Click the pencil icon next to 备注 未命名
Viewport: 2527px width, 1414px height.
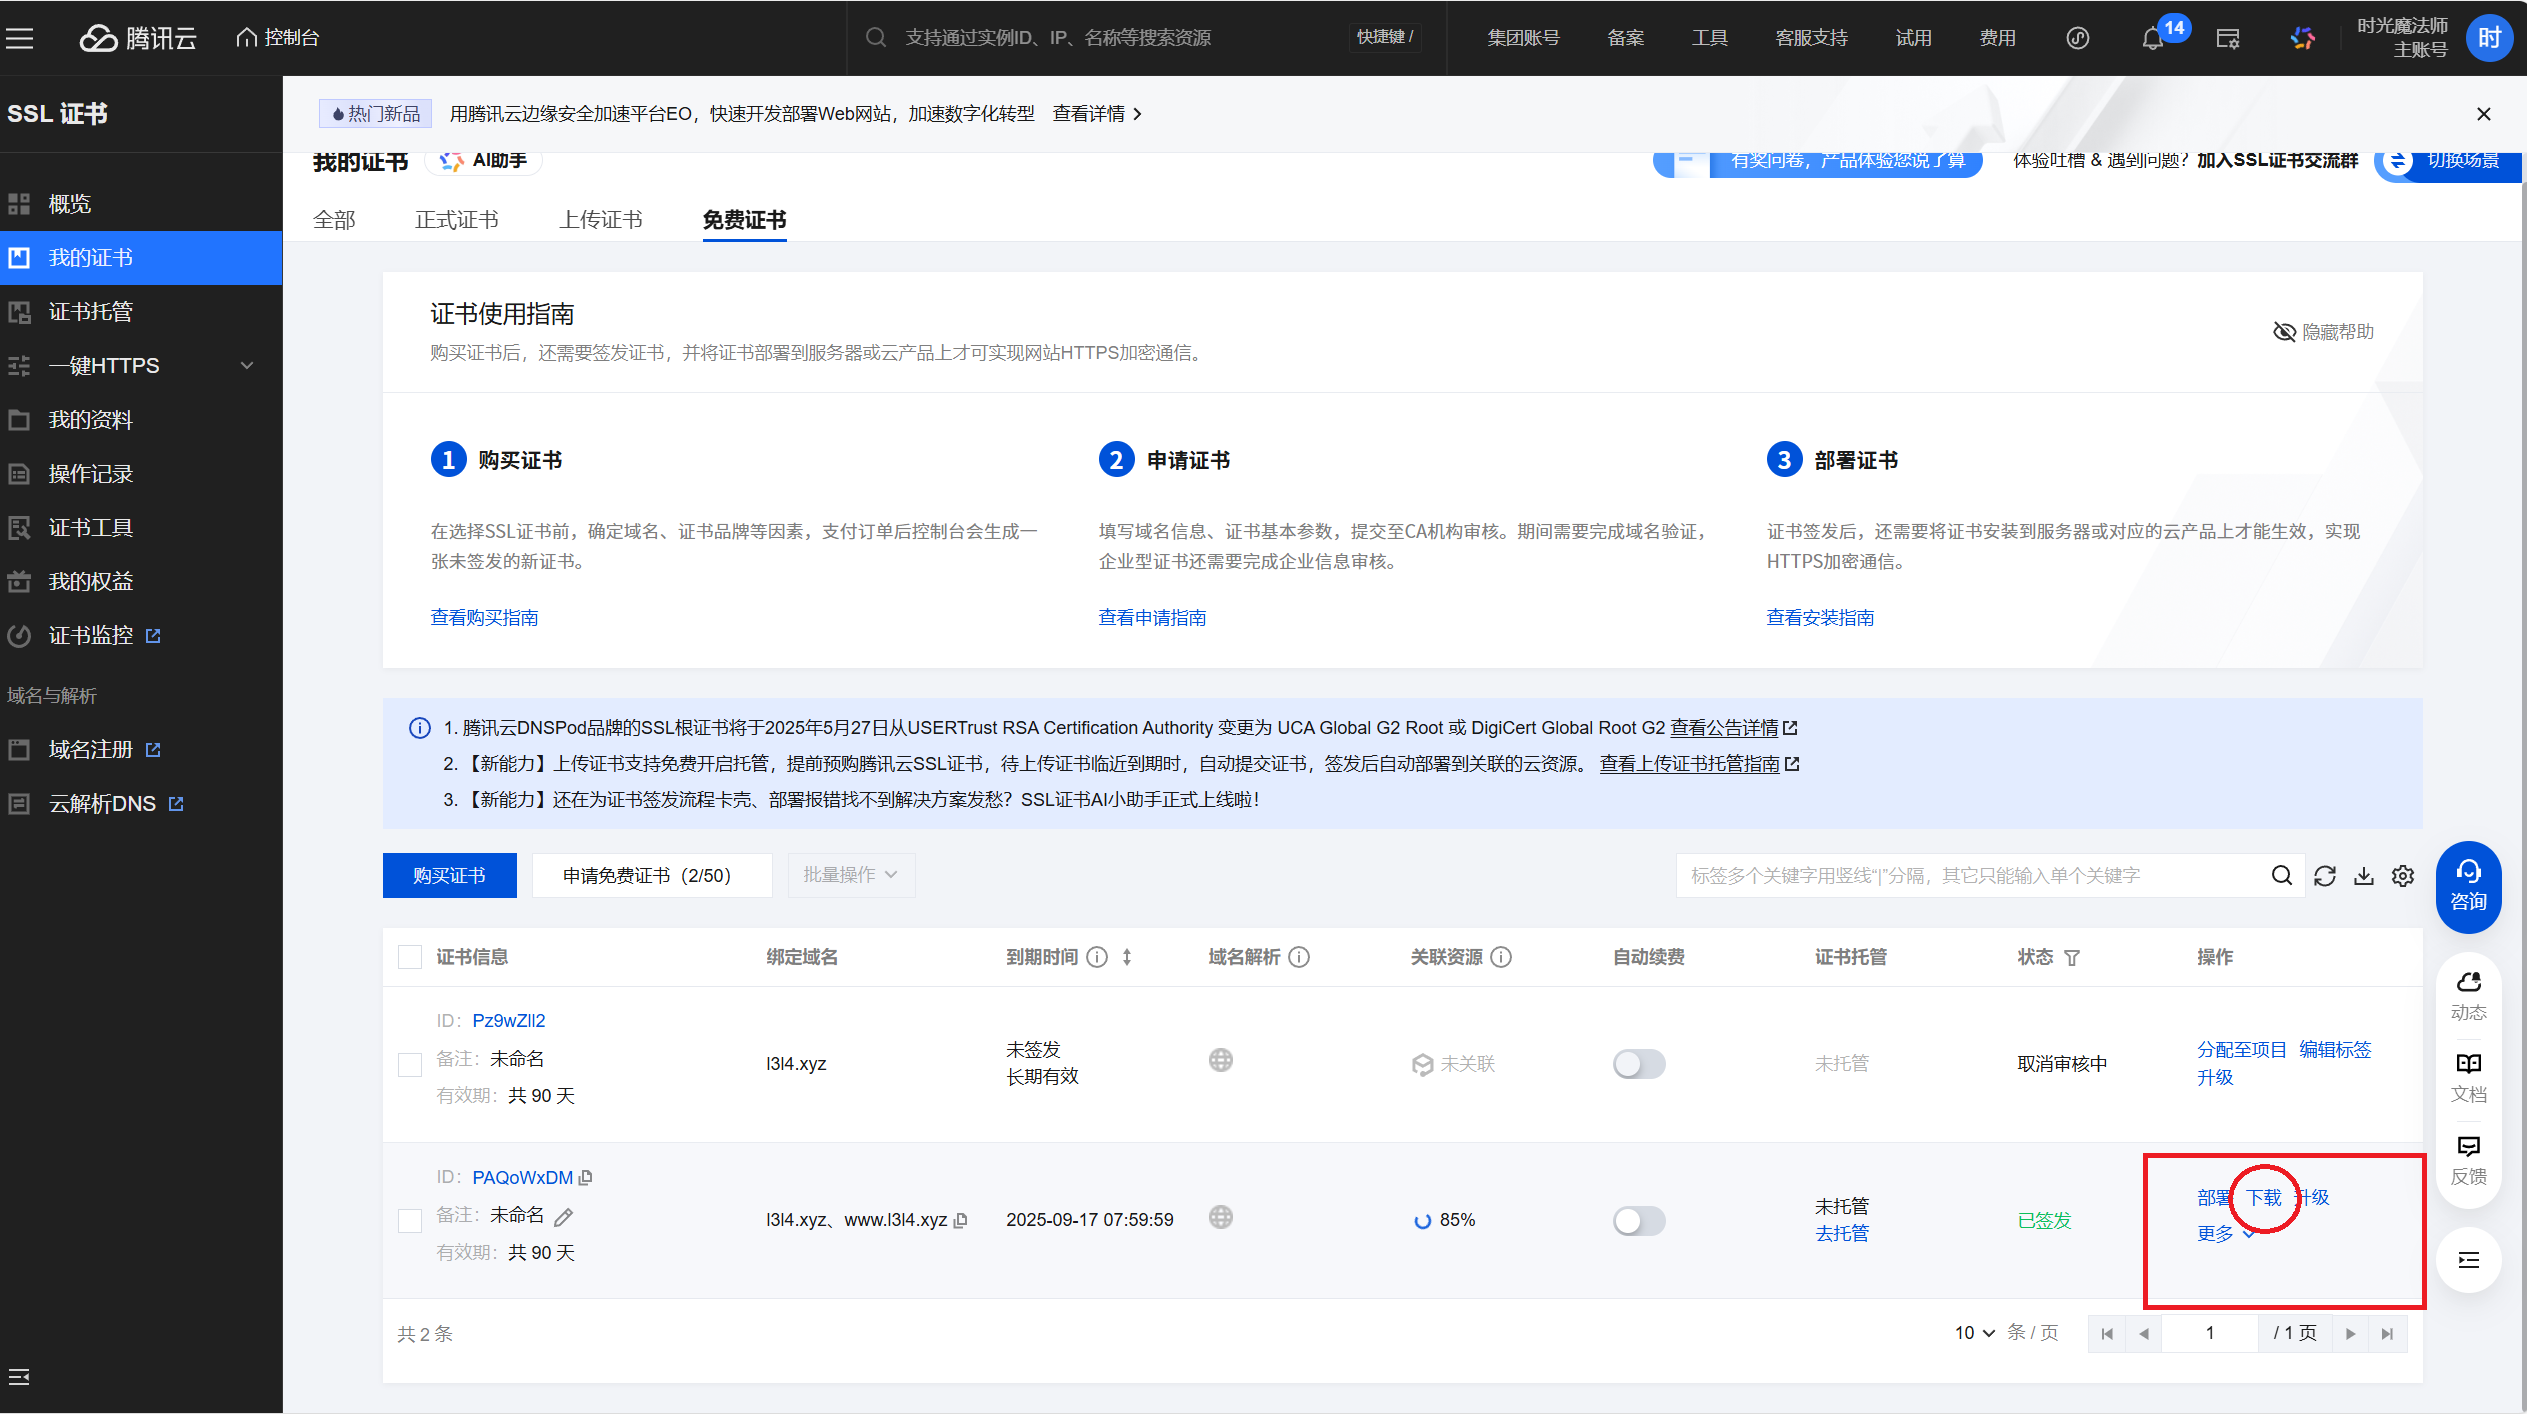pyautogui.click(x=564, y=1216)
